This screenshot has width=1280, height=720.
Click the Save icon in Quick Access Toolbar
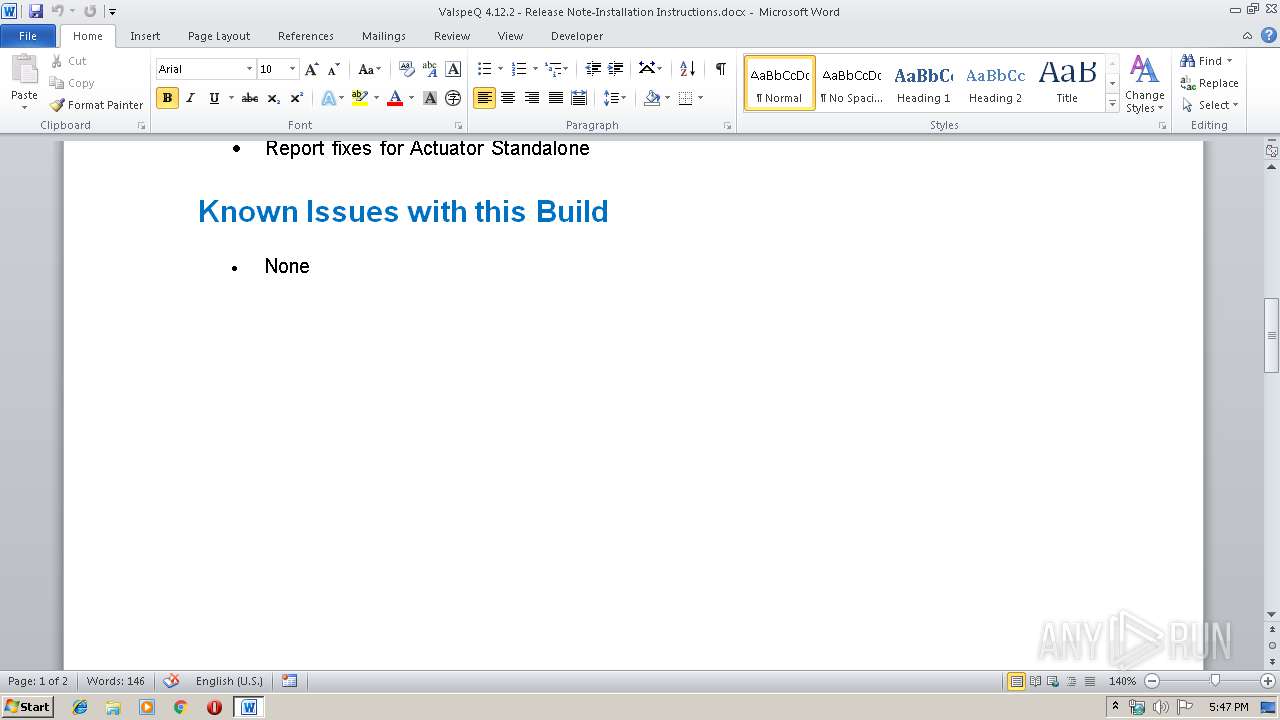click(36, 11)
